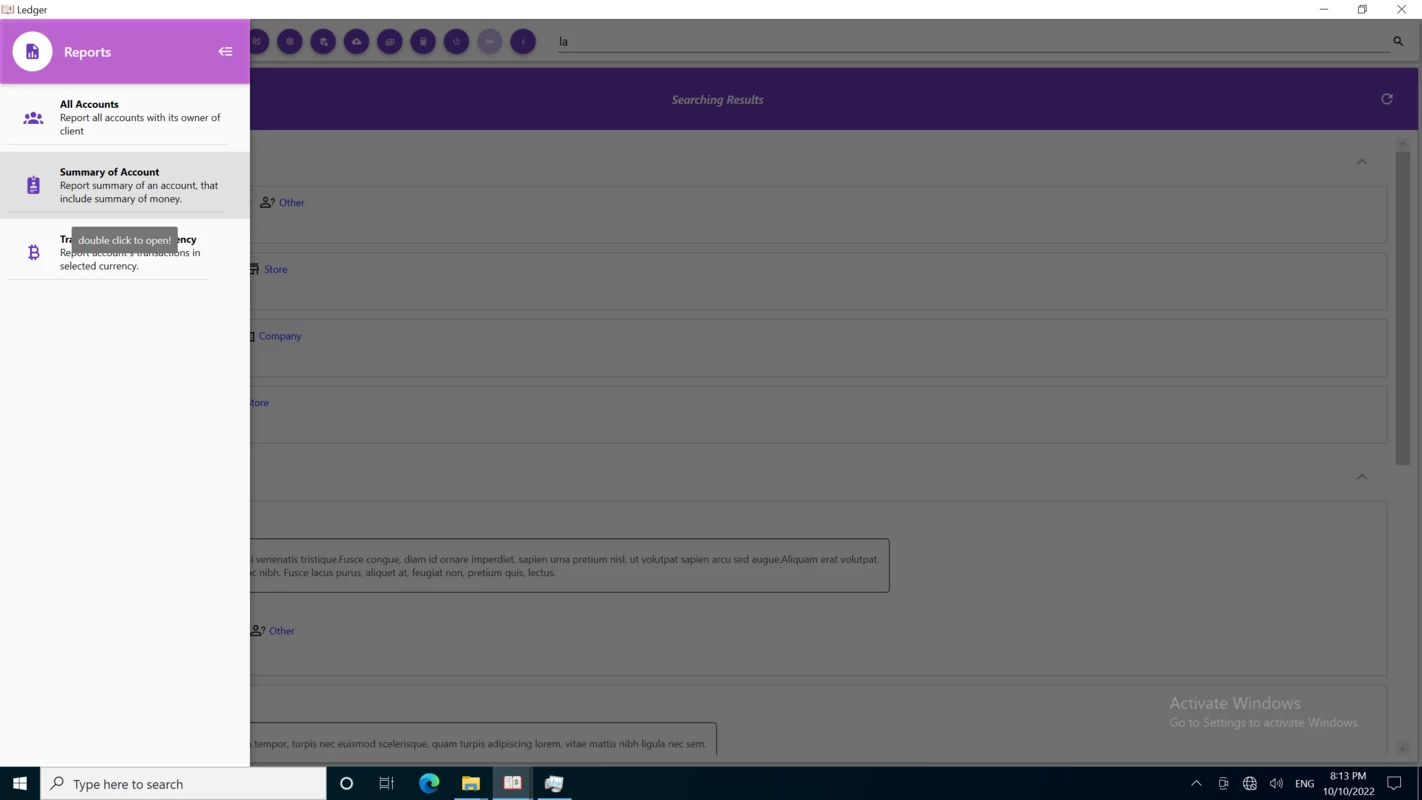This screenshot has height=800, width=1422.
Task: Click the power button icon
Action: pyautogui.click(x=456, y=42)
